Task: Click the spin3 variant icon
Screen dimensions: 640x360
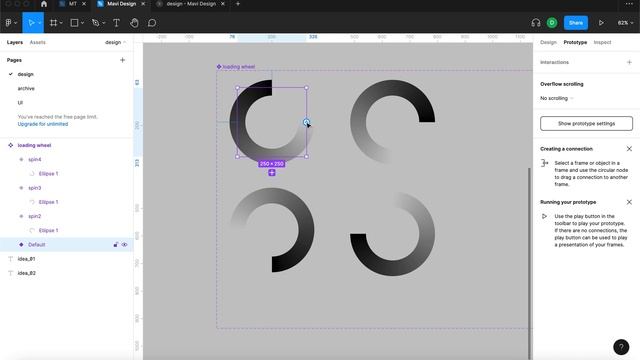Action: click(21, 188)
